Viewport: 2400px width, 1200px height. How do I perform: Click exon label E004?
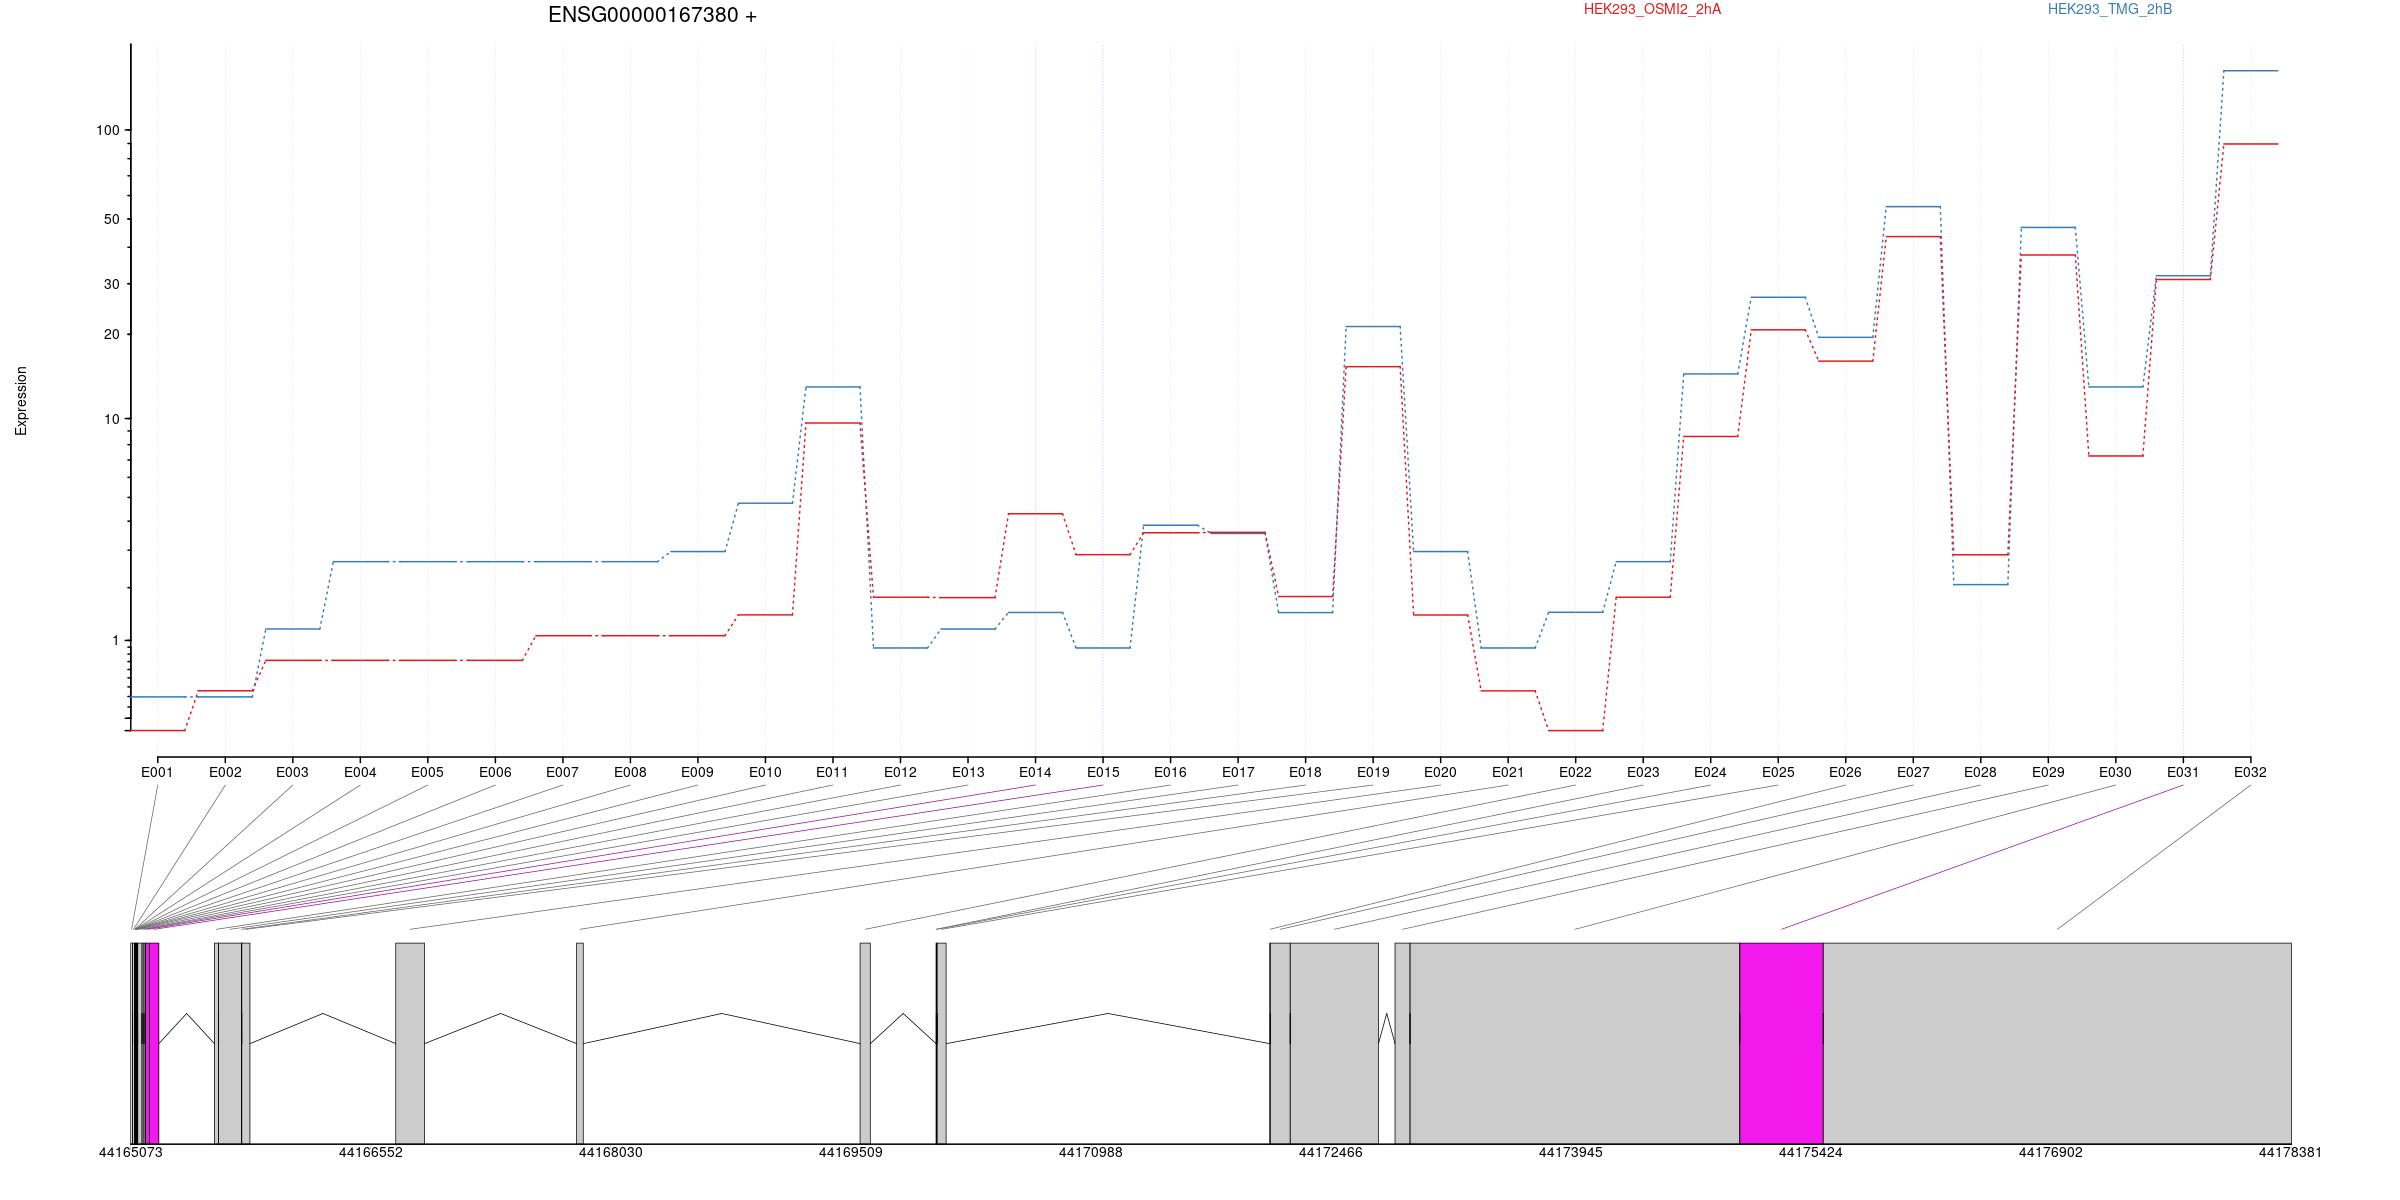pyautogui.click(x=360, y=772)
